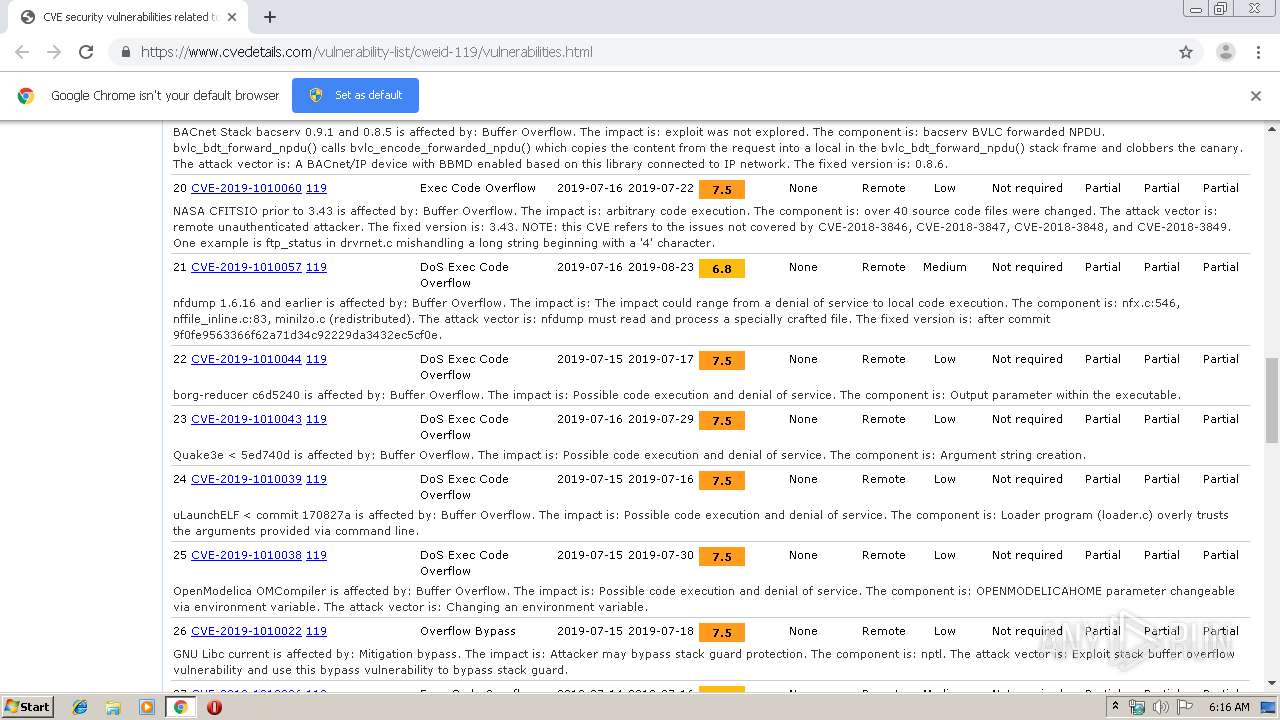Open Windows Explorer folder from the taskbar
The width and height of the screenshot is (1280, 720).
113,707
